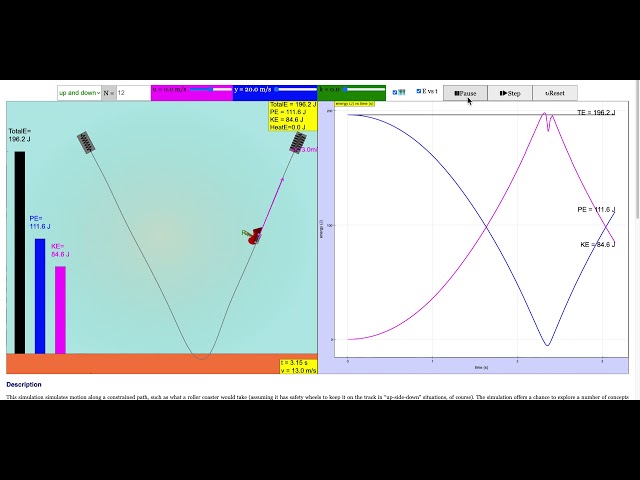Click the 'KE = 84.6 J' graph label
Screen dimensions: 640x480
click(598, 244)
